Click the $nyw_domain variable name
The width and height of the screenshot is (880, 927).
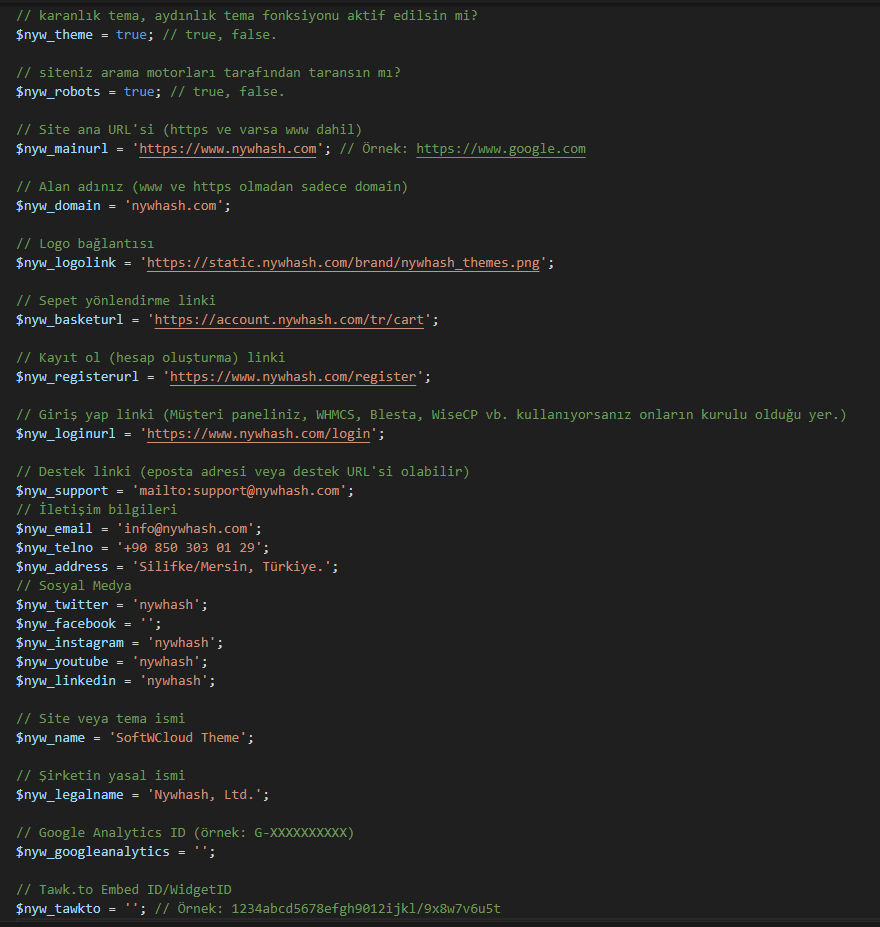coord(58,206)
